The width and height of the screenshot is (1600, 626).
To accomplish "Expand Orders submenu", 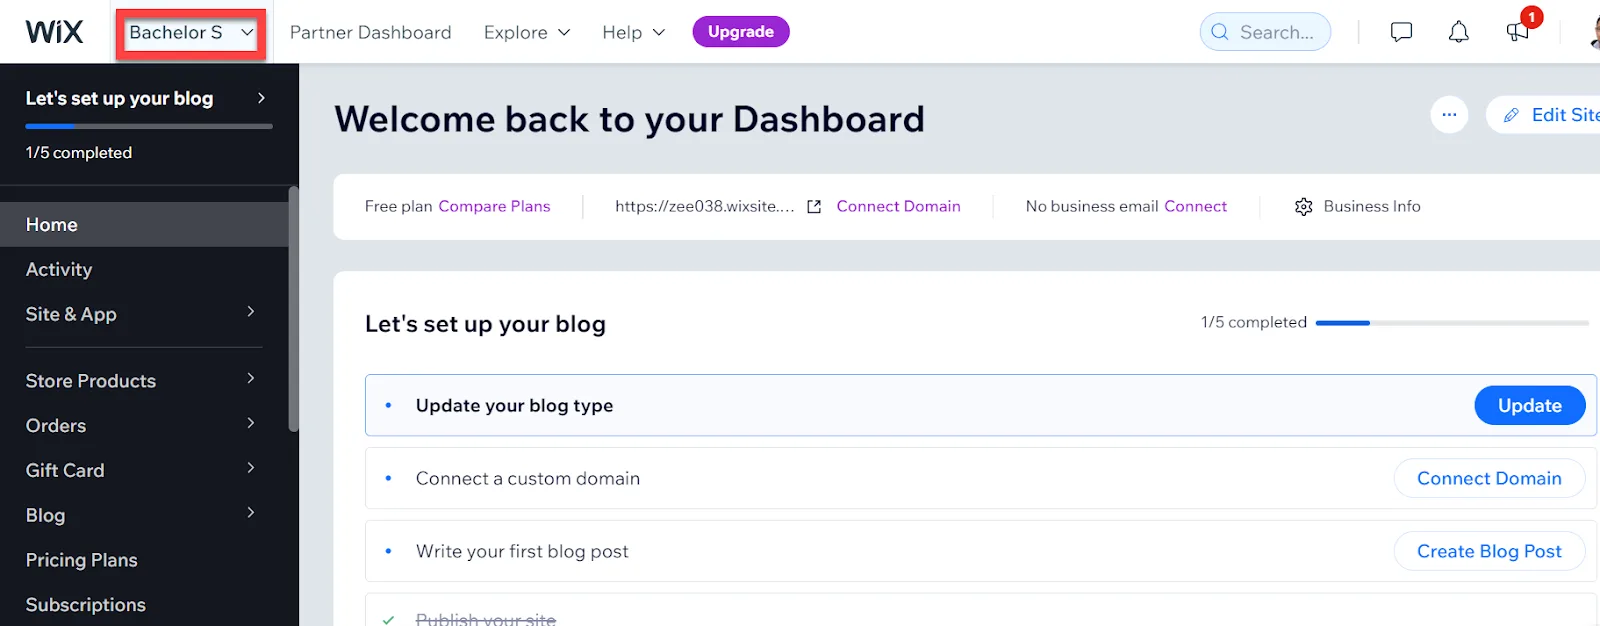I will 145,425.
